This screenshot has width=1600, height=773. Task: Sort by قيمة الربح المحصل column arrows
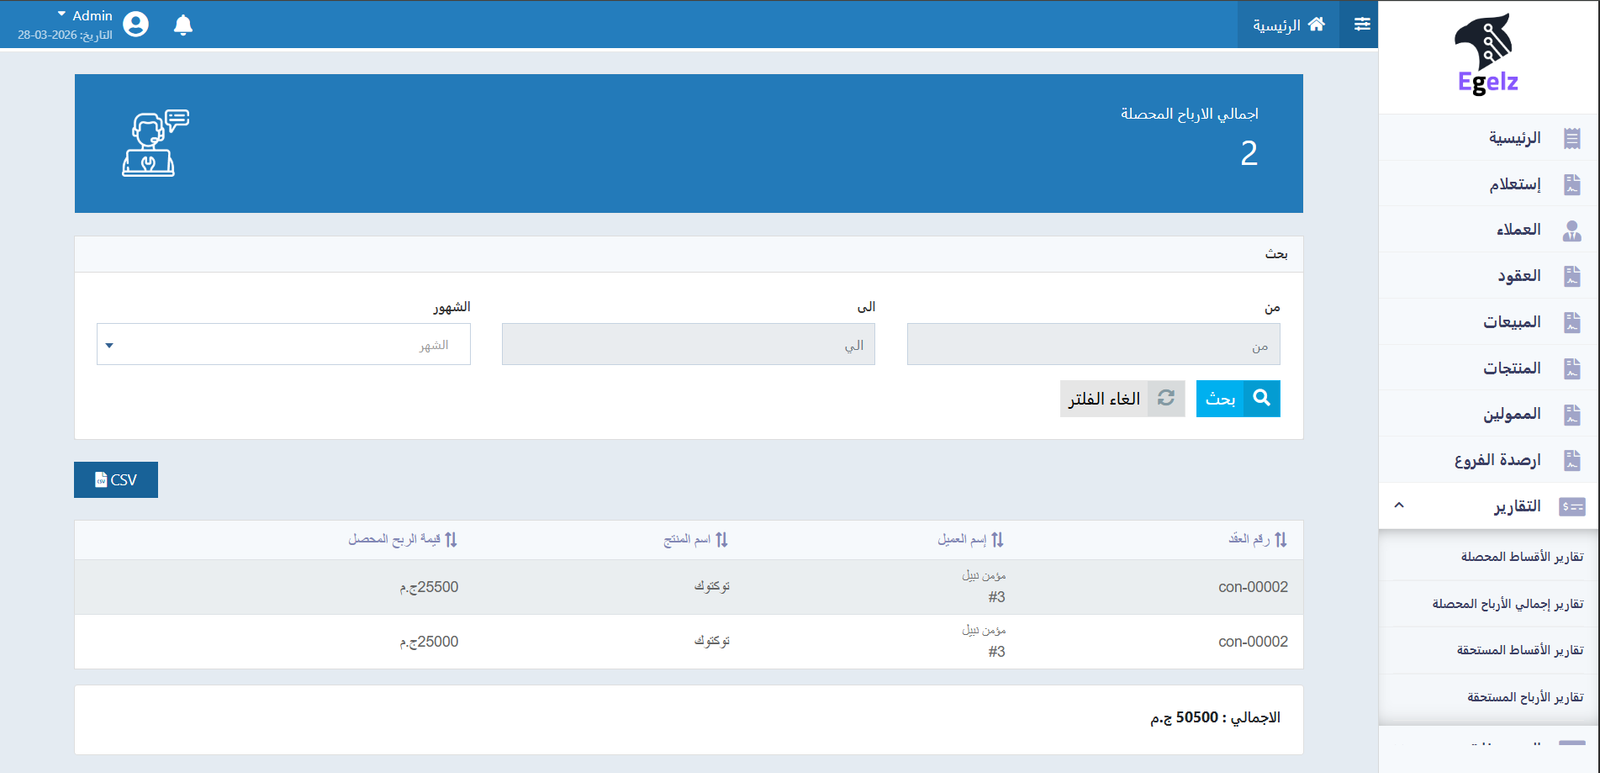click(x=451, y=540)
